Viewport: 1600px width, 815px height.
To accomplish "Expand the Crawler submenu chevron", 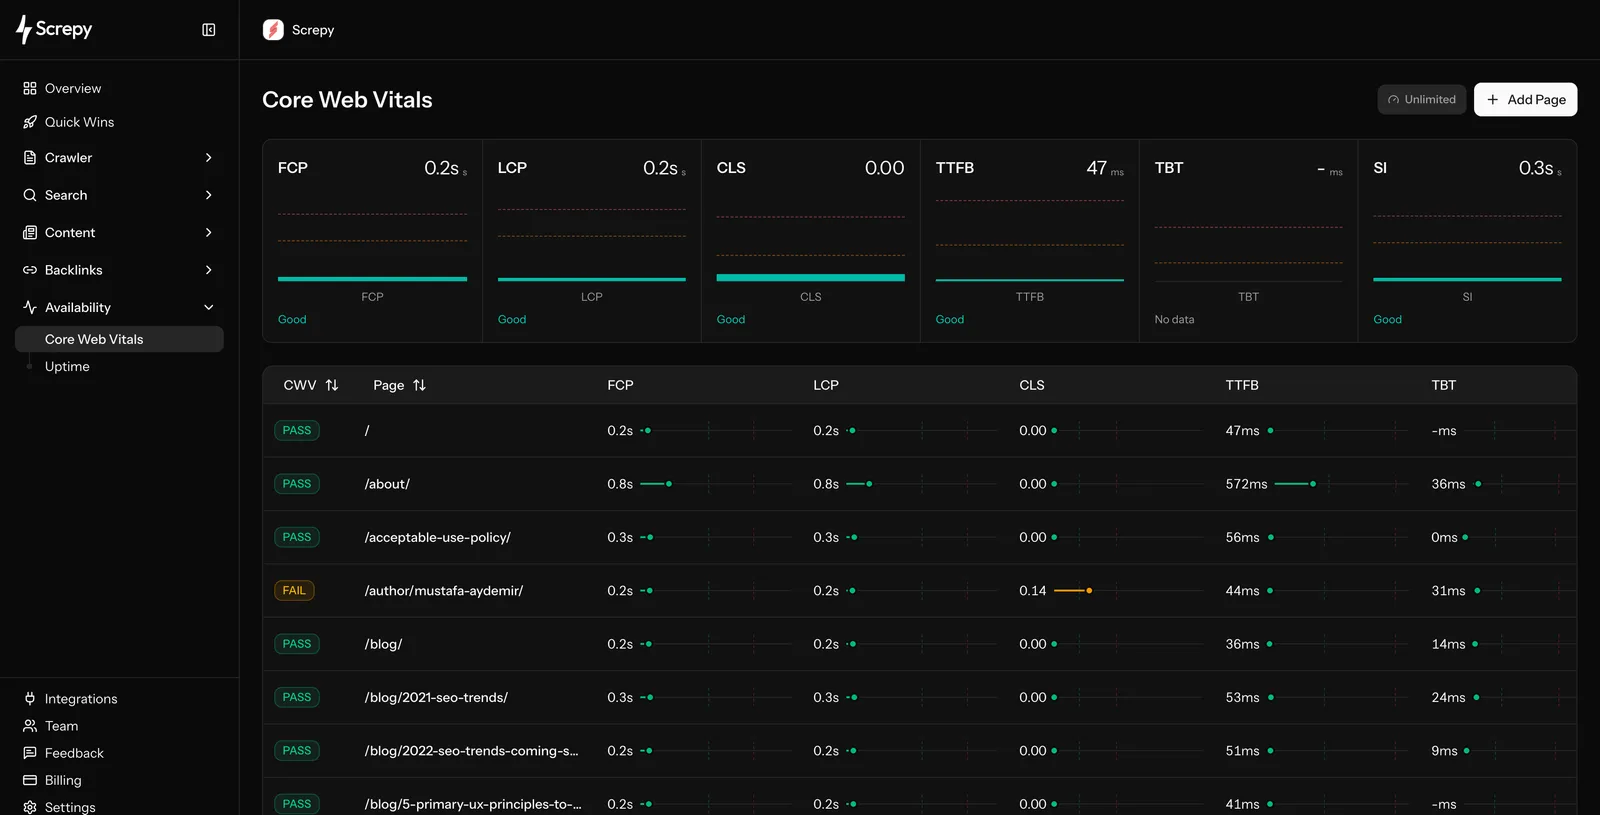I will click(x=209, y=157).
